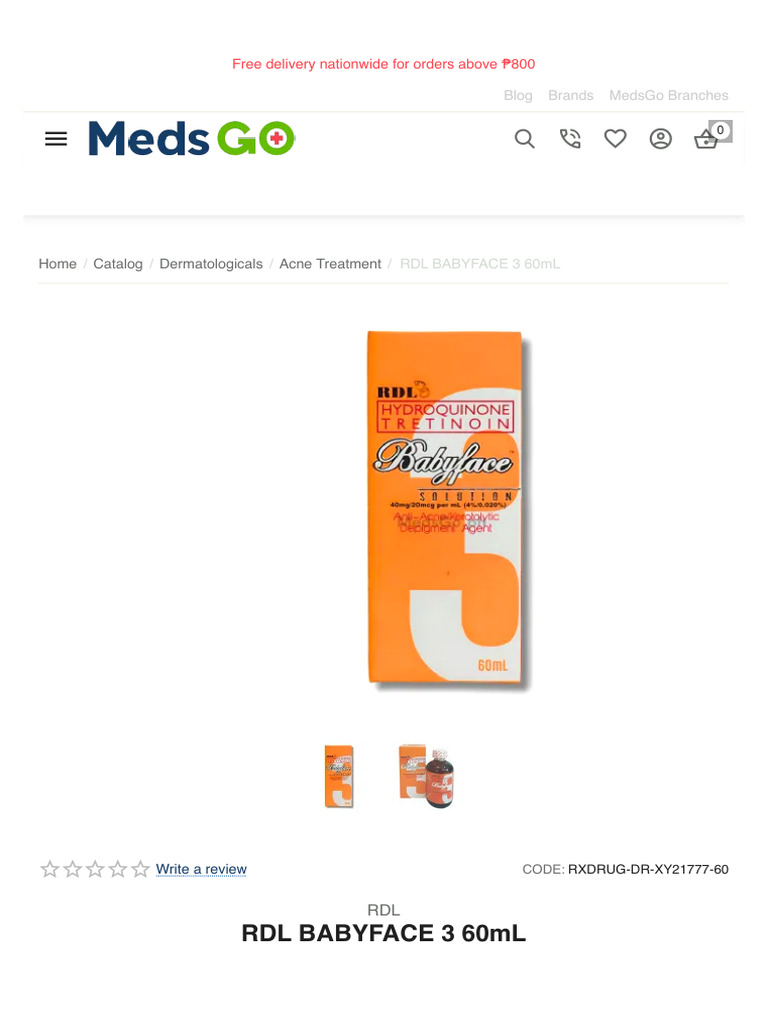Open the user account icon
Viewport: 768px width, 1024px height.
660,138
